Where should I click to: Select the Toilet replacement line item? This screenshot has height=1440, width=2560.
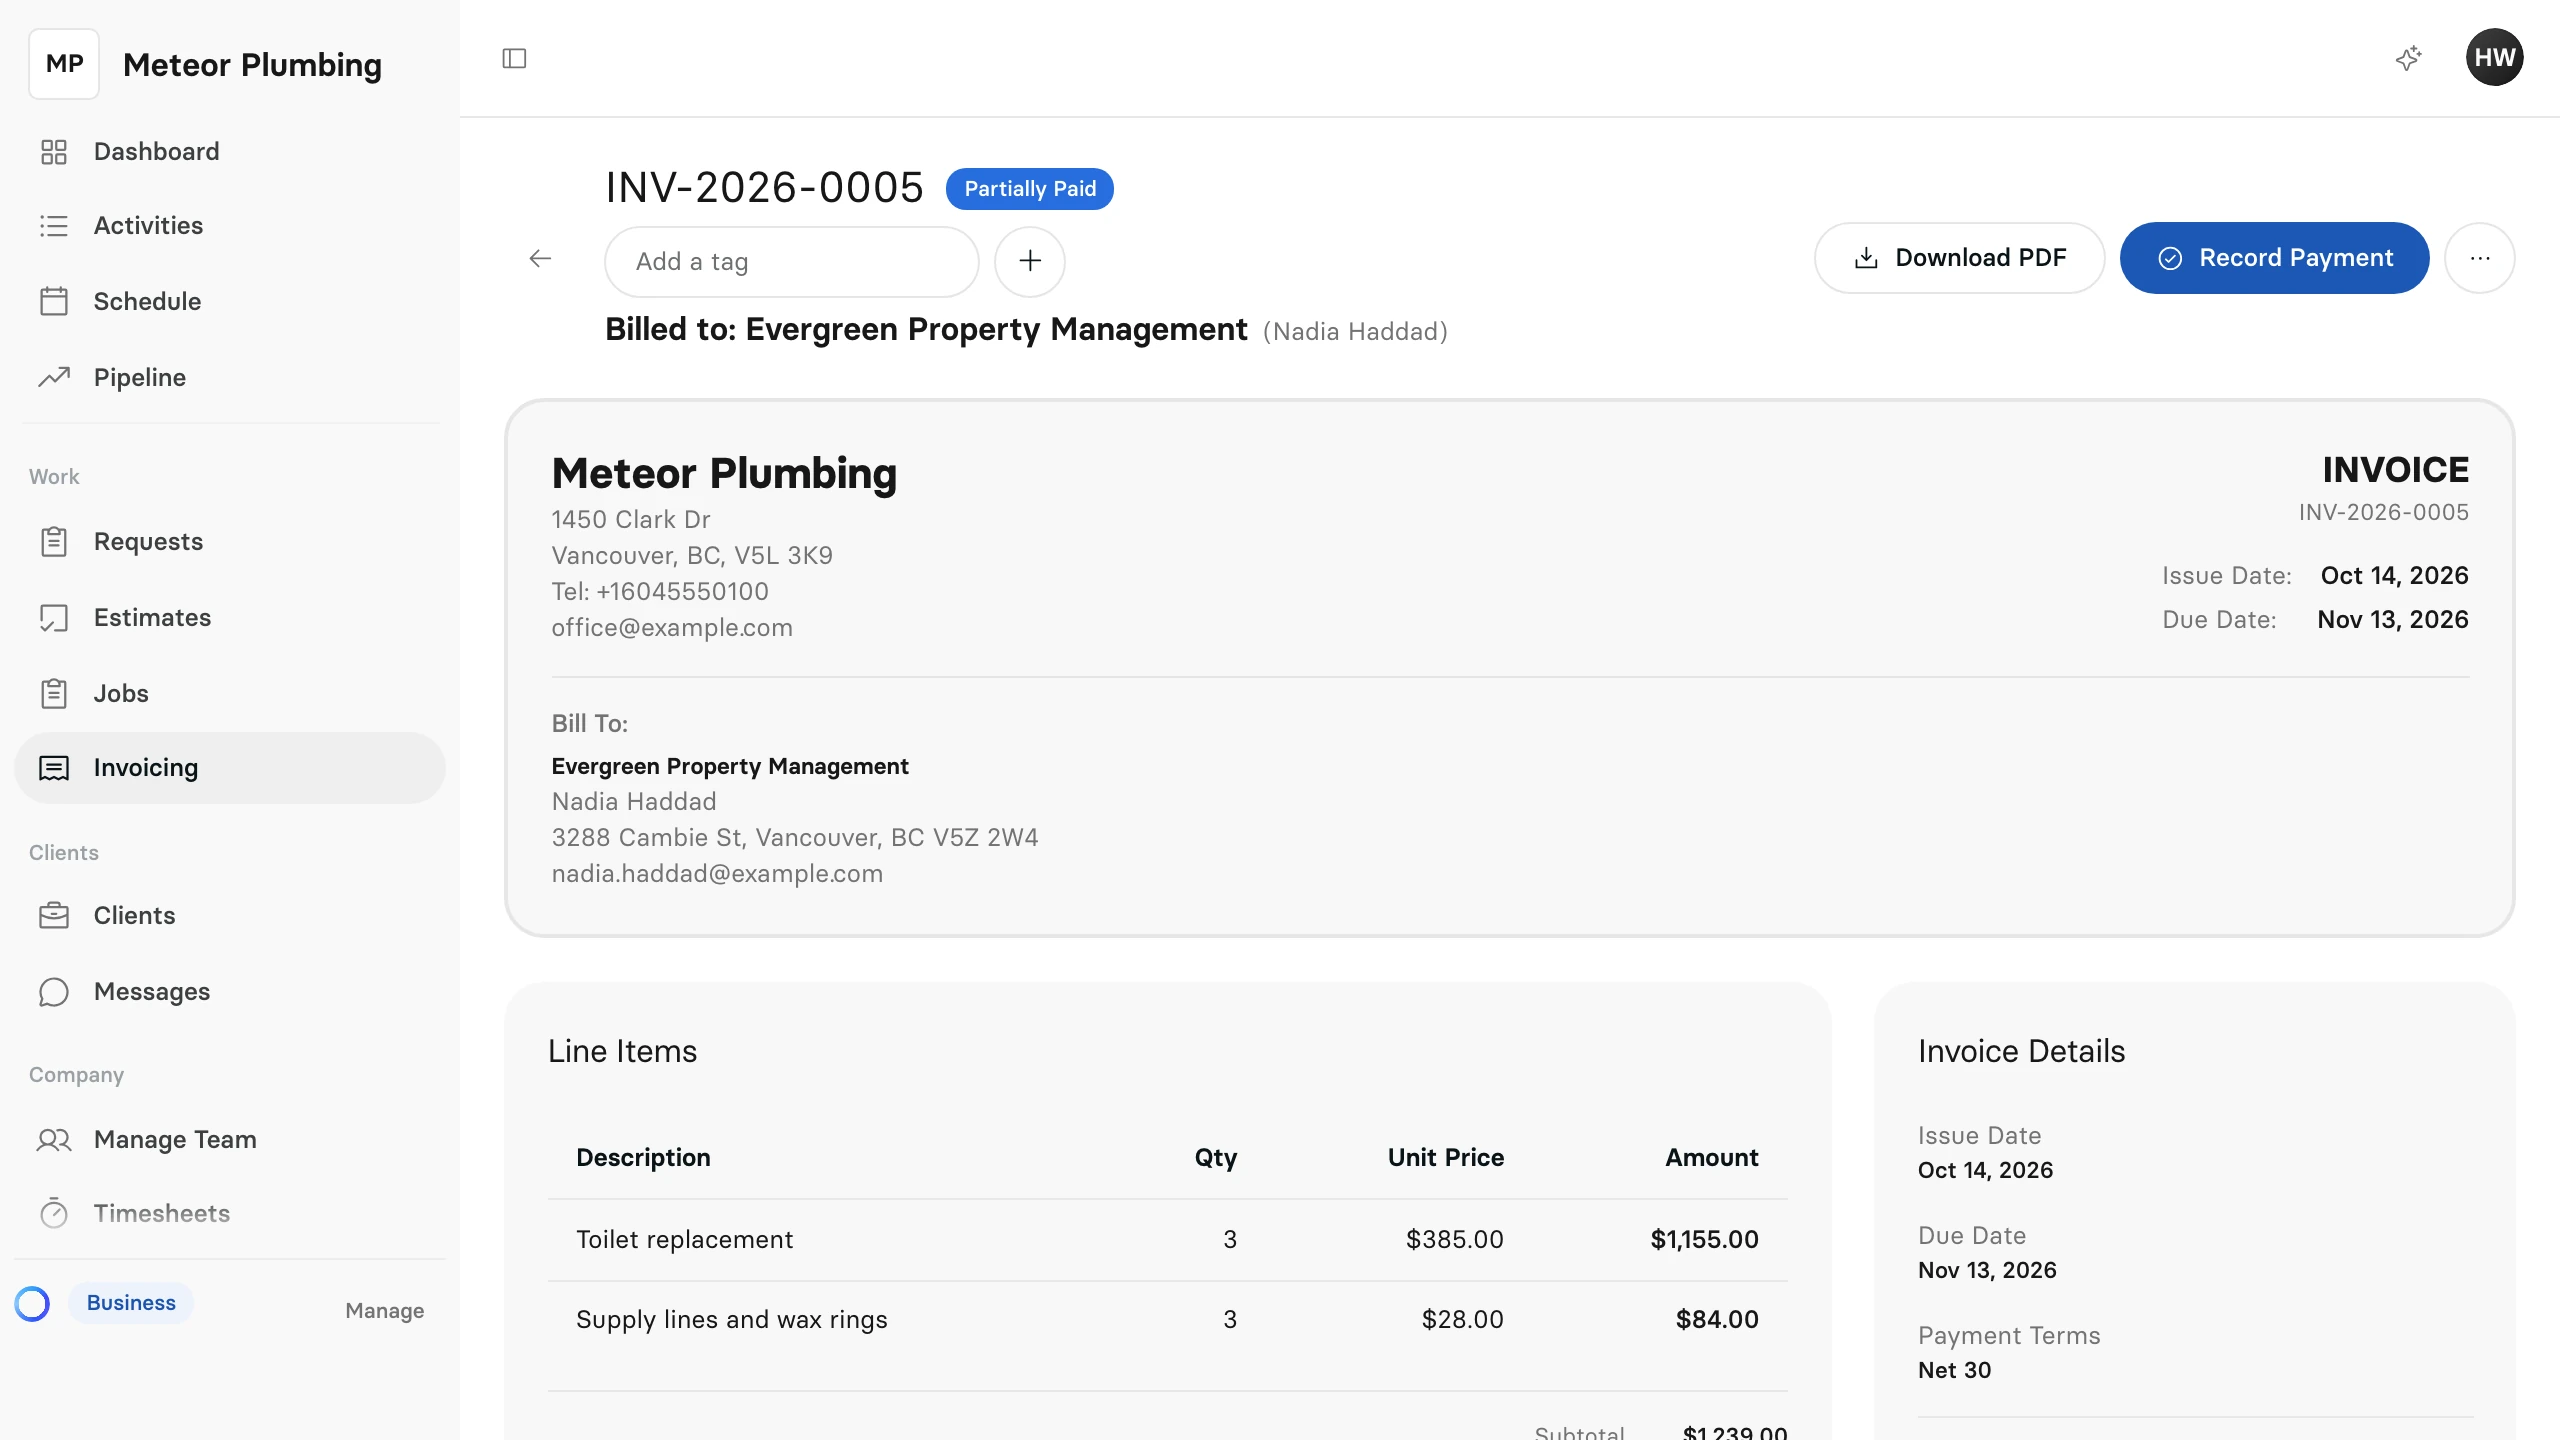1167,1240
